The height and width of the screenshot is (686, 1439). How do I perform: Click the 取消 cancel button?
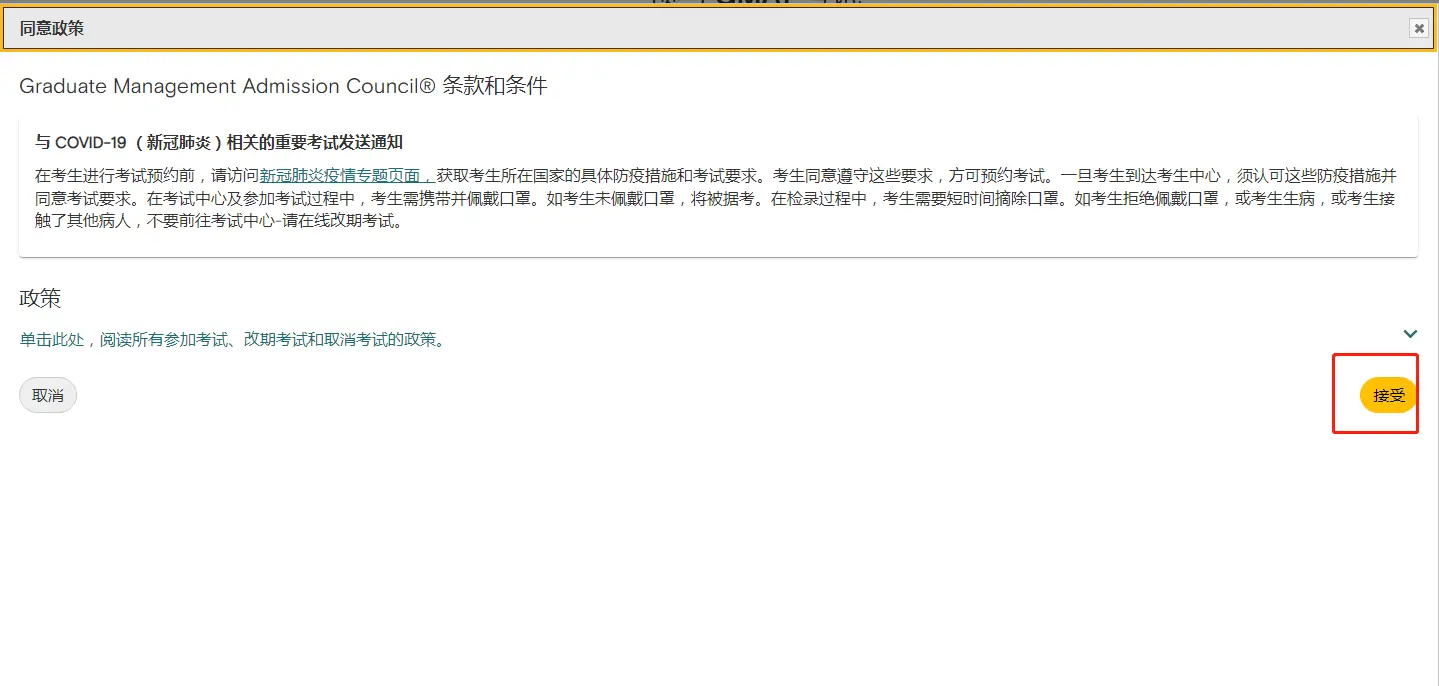[48, 395]
